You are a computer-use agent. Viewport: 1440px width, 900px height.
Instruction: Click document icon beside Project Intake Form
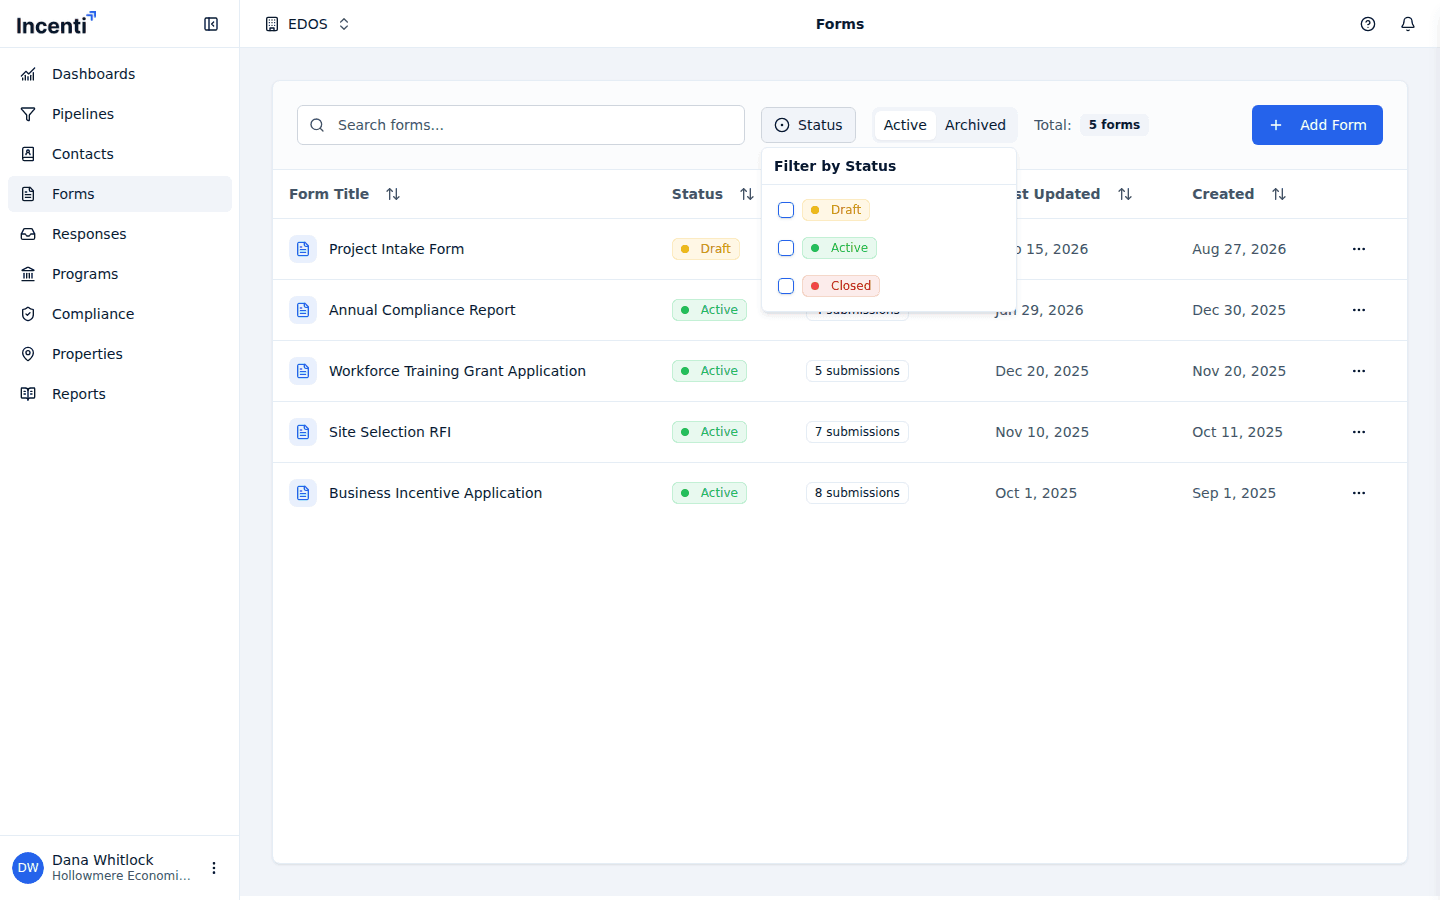(303, 249)
